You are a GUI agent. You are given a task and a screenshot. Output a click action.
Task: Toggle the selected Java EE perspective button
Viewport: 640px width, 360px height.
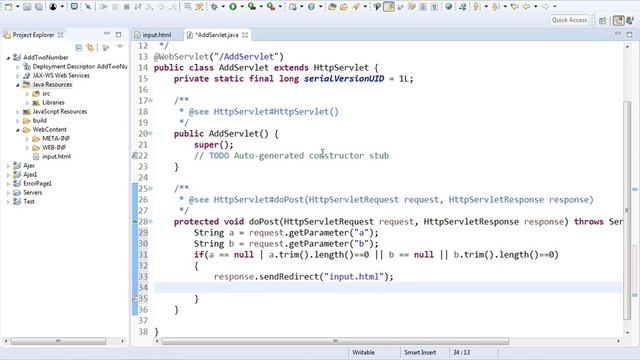pyautogui.click(x=618, y=20)
